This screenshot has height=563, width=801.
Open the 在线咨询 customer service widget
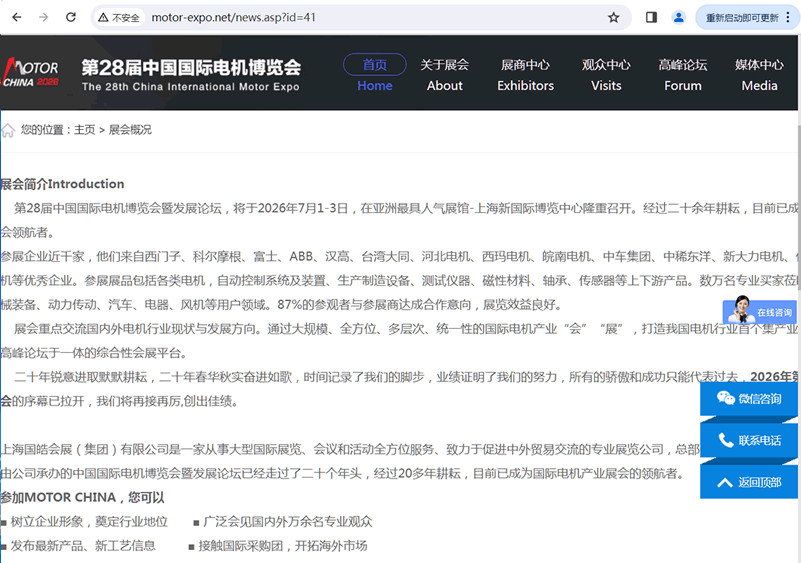tap(760, 311)
